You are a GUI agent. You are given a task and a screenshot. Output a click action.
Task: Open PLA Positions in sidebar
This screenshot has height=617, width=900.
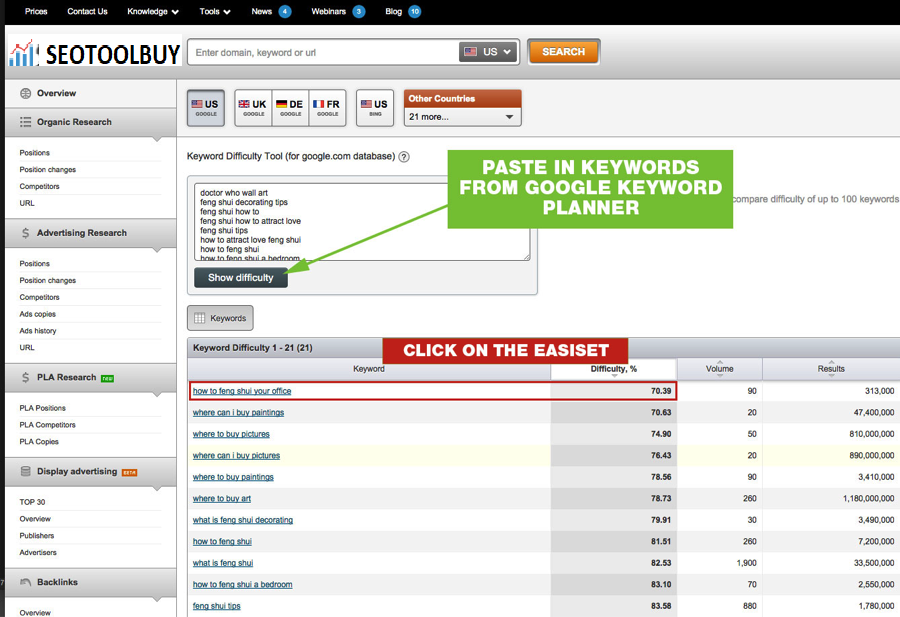42,408
